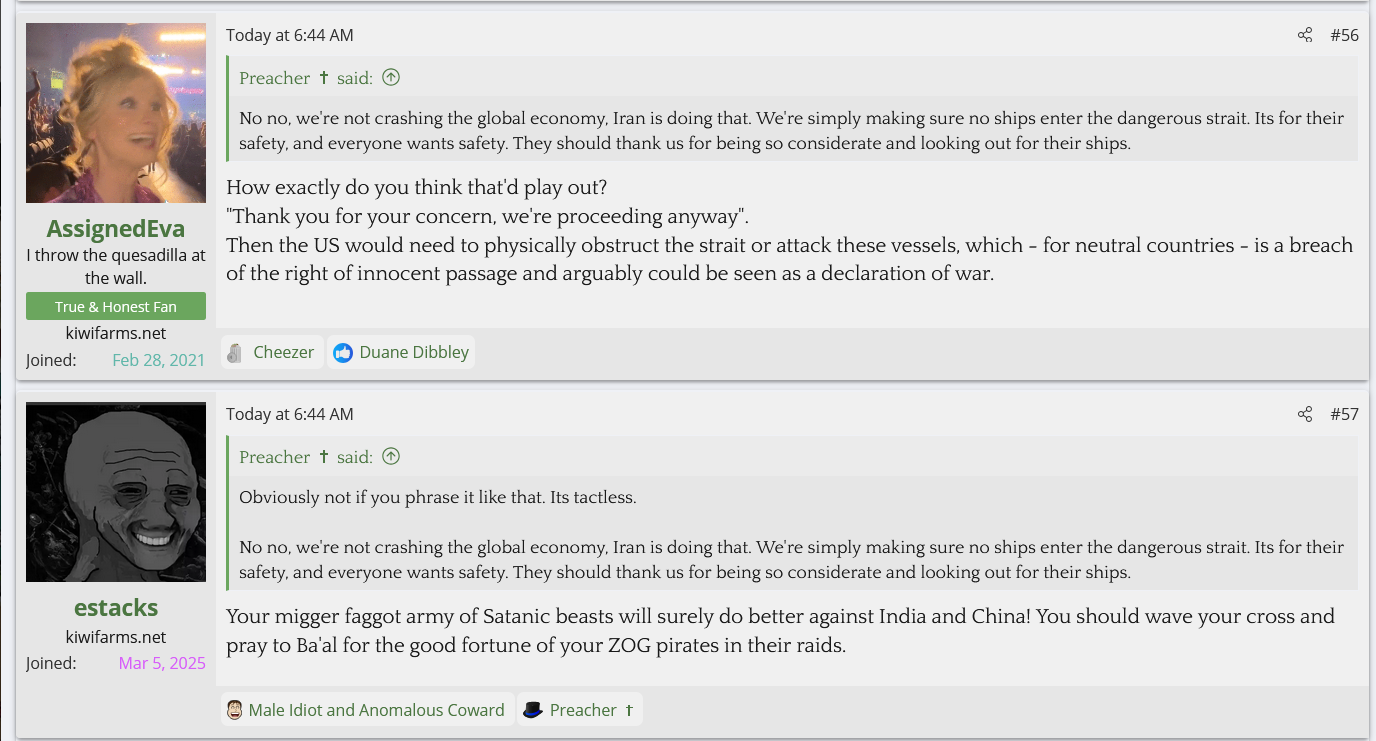Jump to quoted post arrow in post #56

pyautogui.click(x=391, y=78)
